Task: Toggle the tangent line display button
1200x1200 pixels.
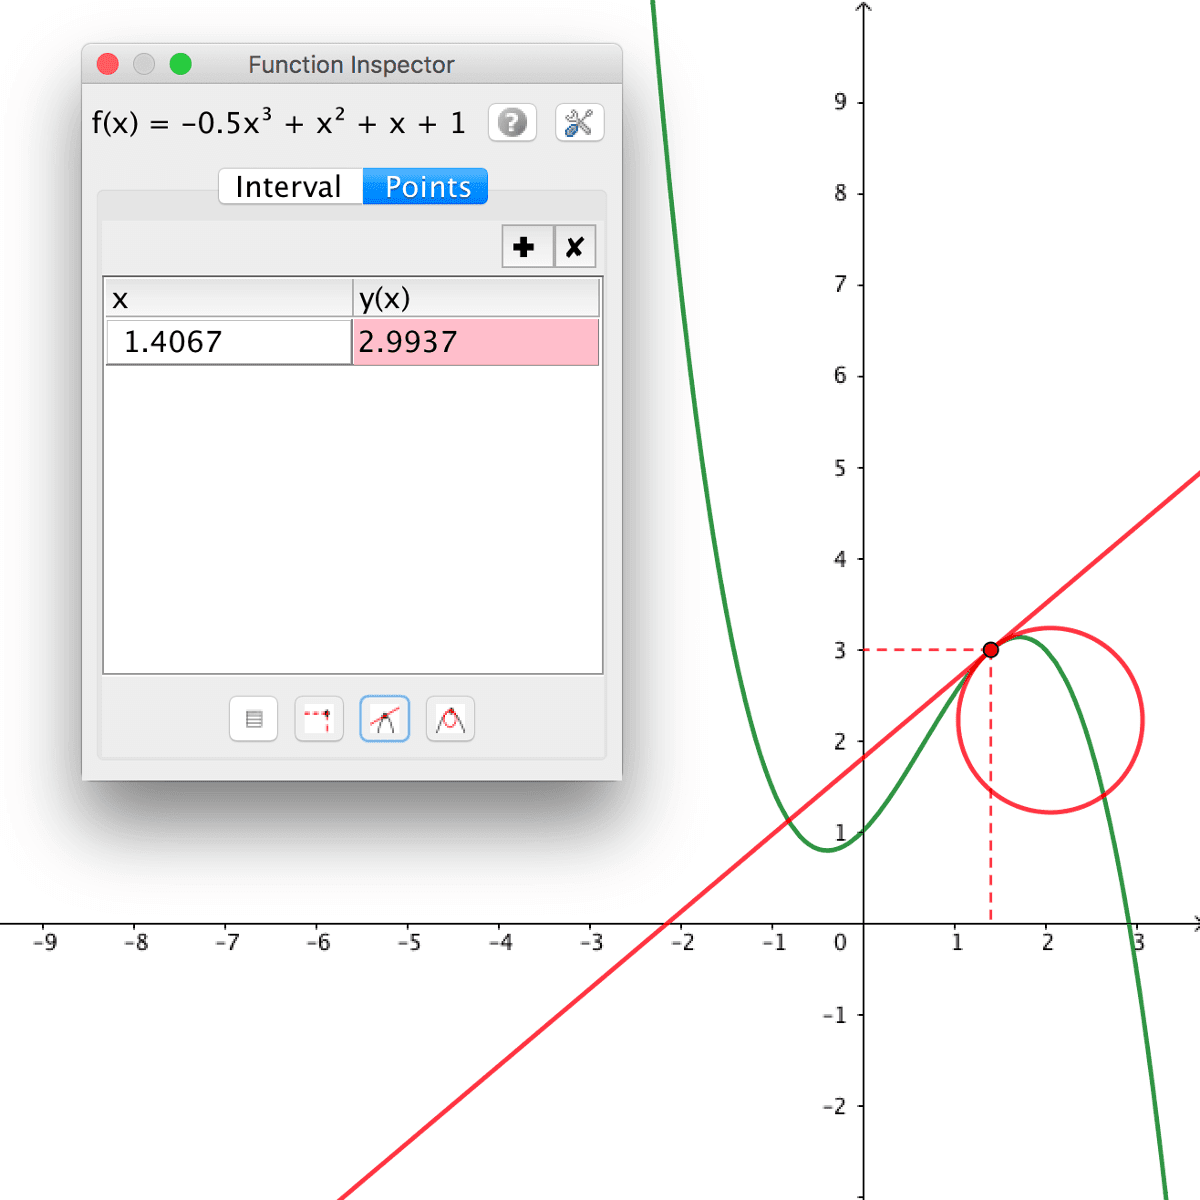Action: [x=385, y=719]
